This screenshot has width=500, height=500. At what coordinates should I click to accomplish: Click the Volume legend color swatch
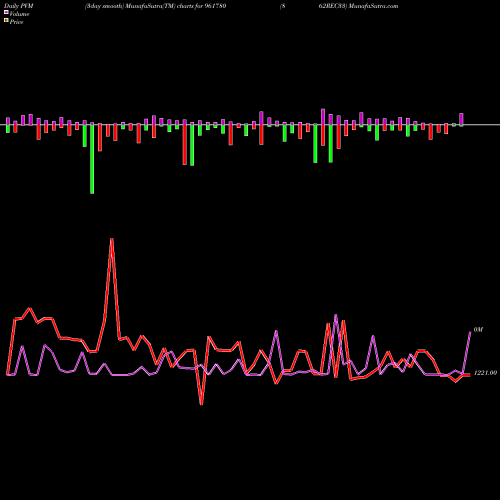[6, 13]
